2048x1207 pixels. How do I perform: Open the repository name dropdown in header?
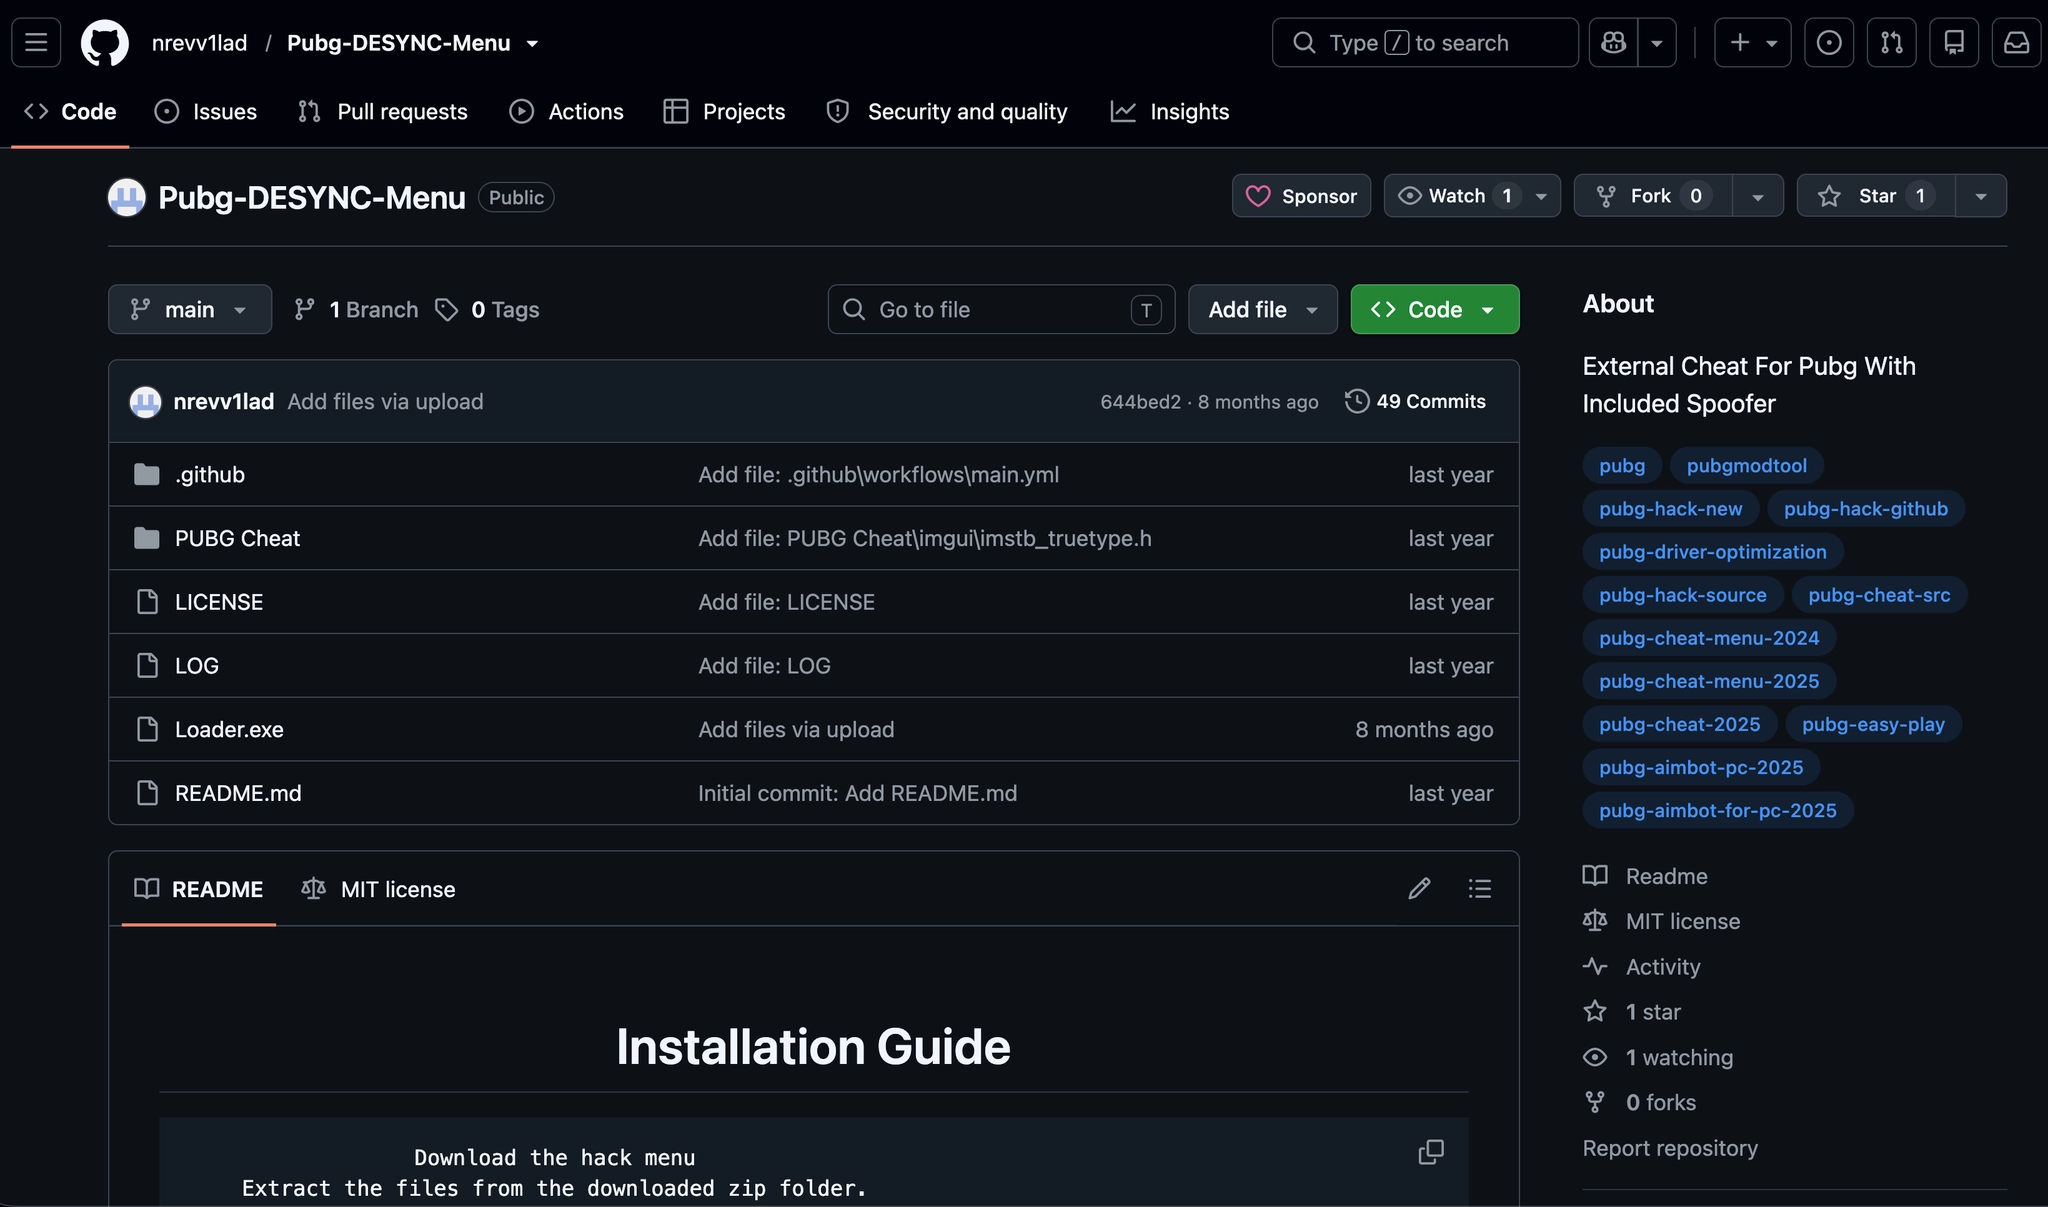pyautogui.click(x=533, y=43)
